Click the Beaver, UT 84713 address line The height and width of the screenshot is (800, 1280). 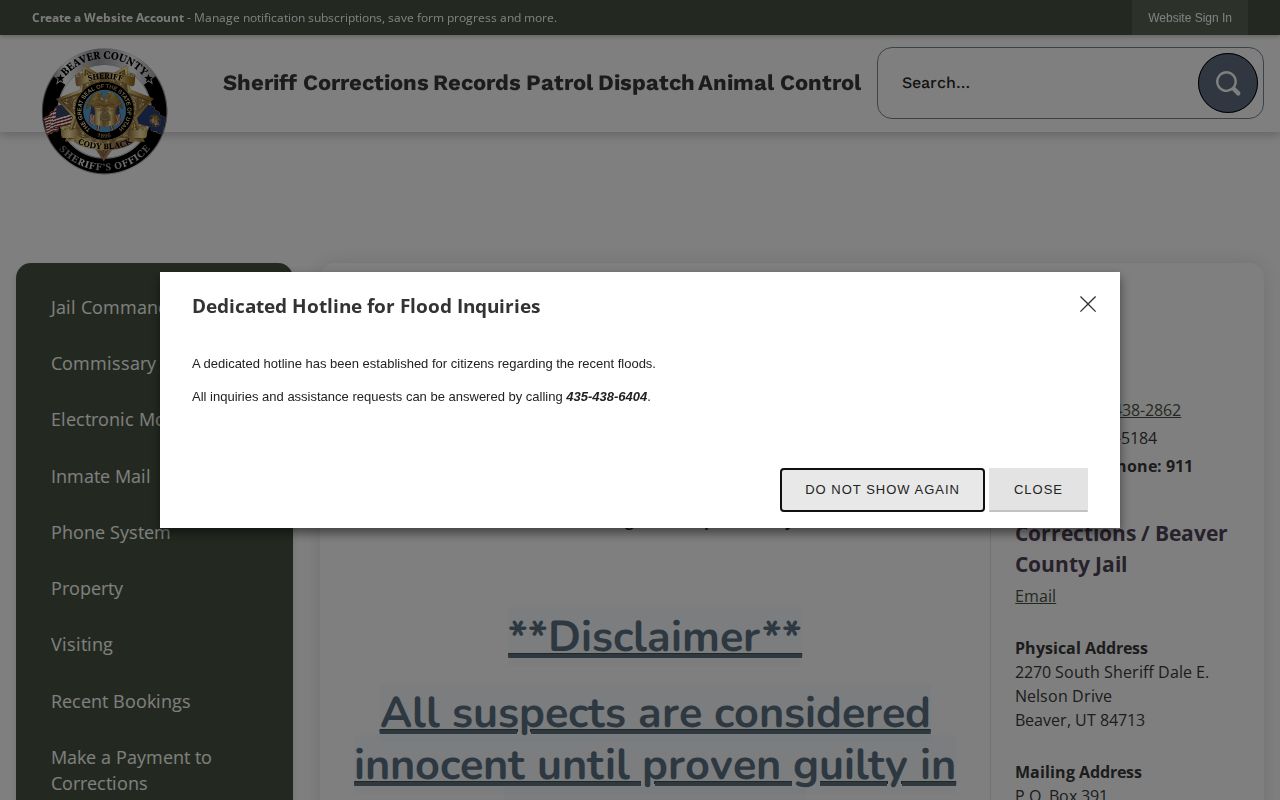click(1080, 720)
